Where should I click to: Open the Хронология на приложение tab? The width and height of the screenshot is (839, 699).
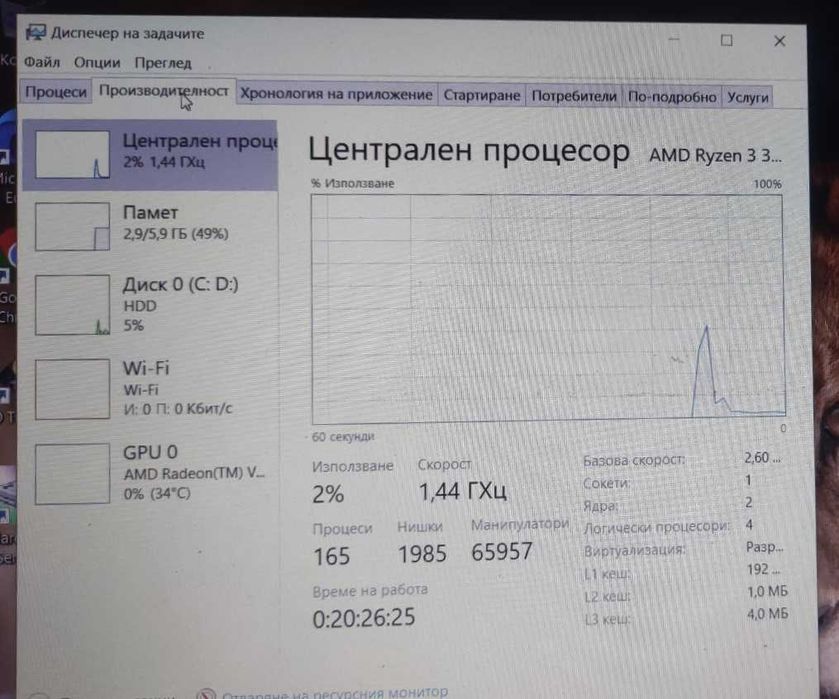336,95
